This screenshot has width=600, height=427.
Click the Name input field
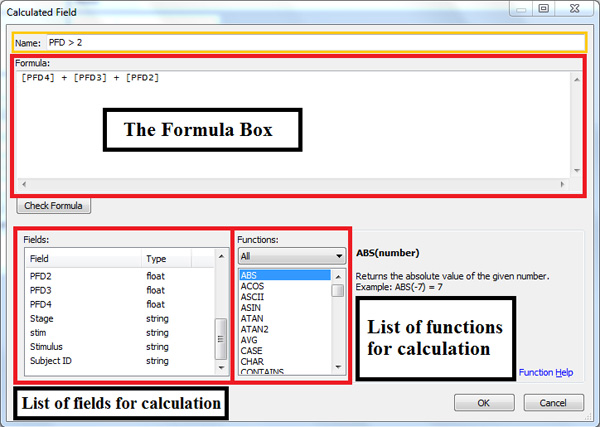(315, 42)
